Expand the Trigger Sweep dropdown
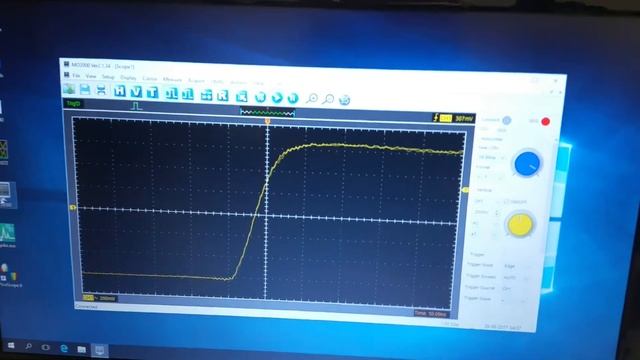The height and width of the screenshot is (360, 640). click(515, 278)
